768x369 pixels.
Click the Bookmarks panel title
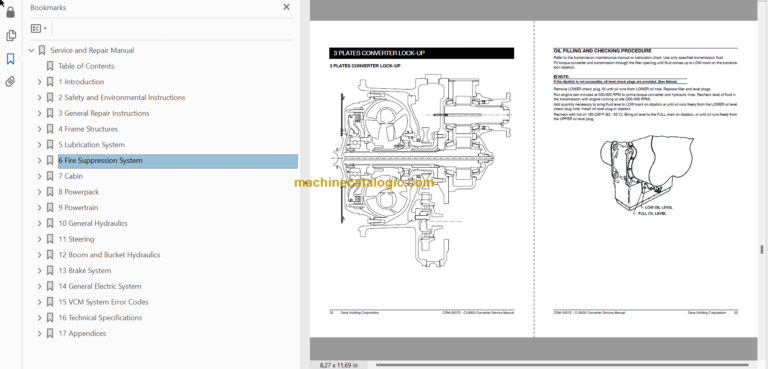click(48, 7)
